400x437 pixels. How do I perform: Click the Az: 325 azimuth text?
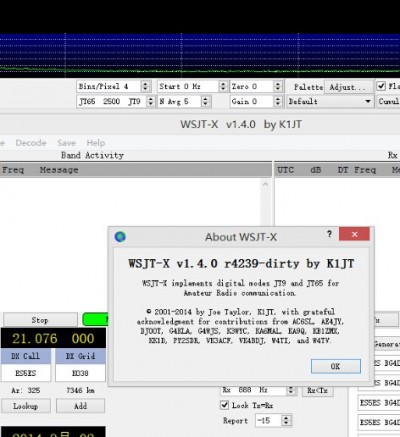[x=25, y=390]
